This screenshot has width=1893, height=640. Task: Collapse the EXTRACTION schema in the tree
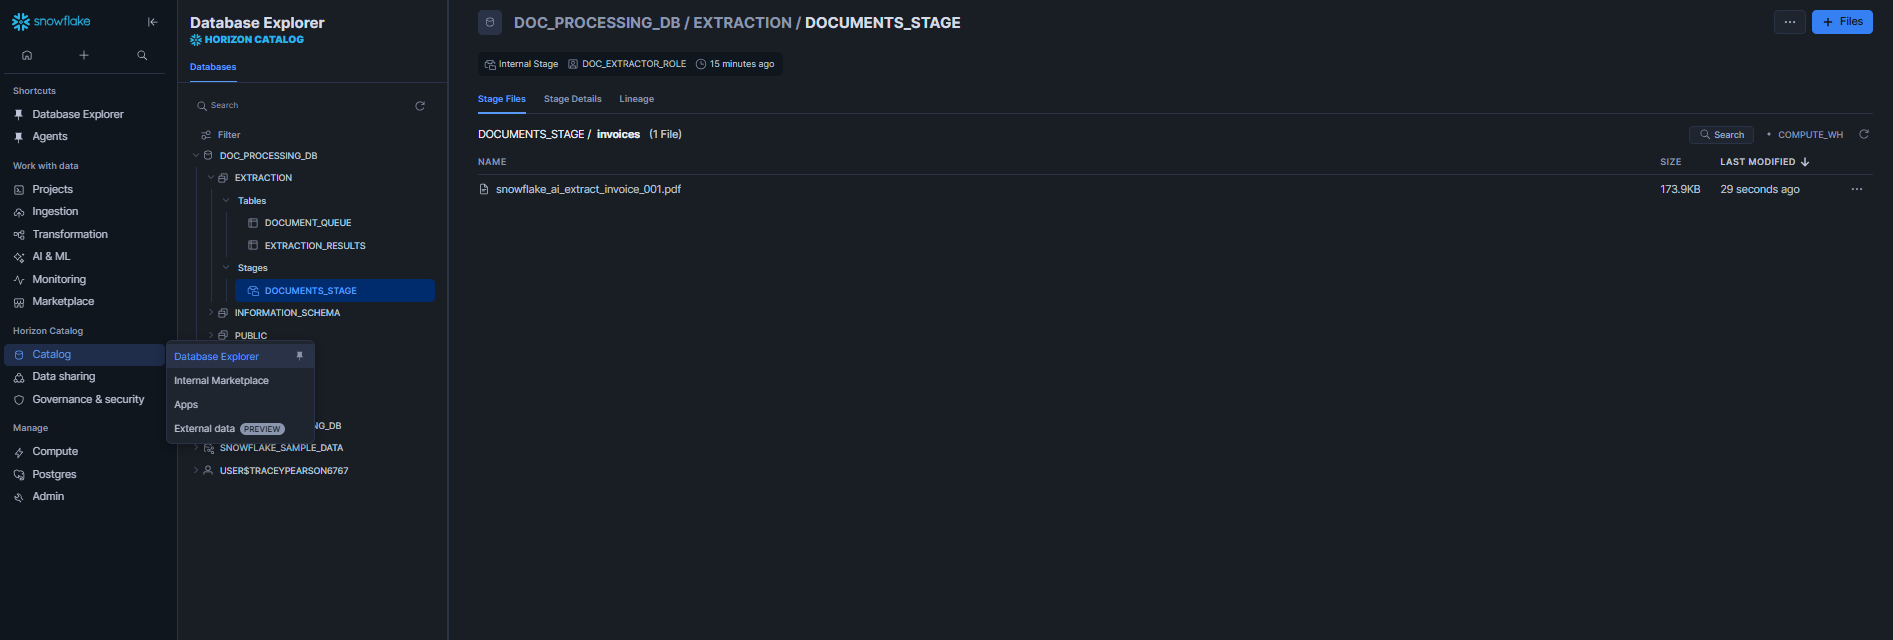210,177
